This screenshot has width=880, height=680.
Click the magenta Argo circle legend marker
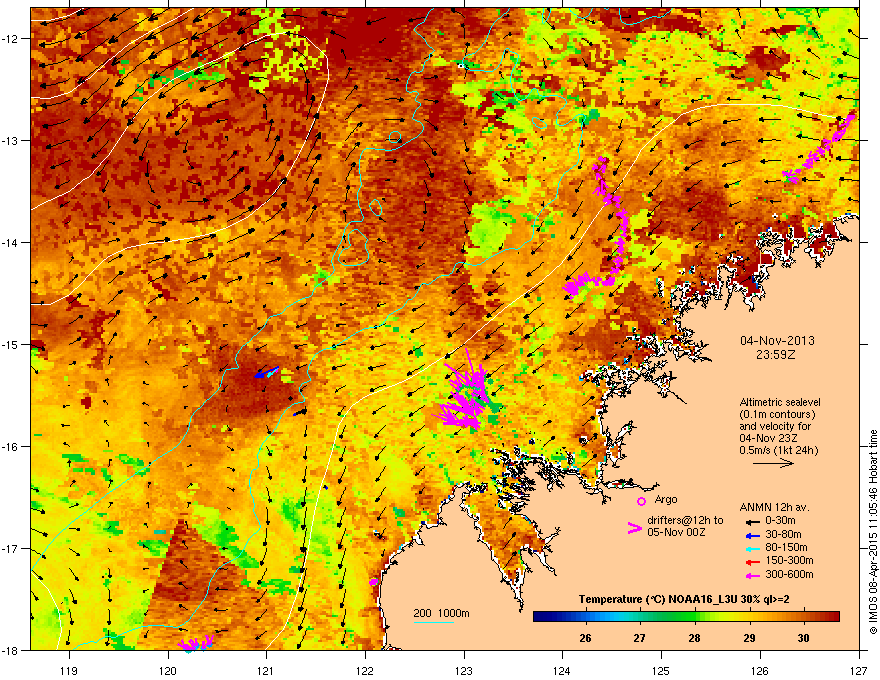pyautogui.click(x=641, y=501)
